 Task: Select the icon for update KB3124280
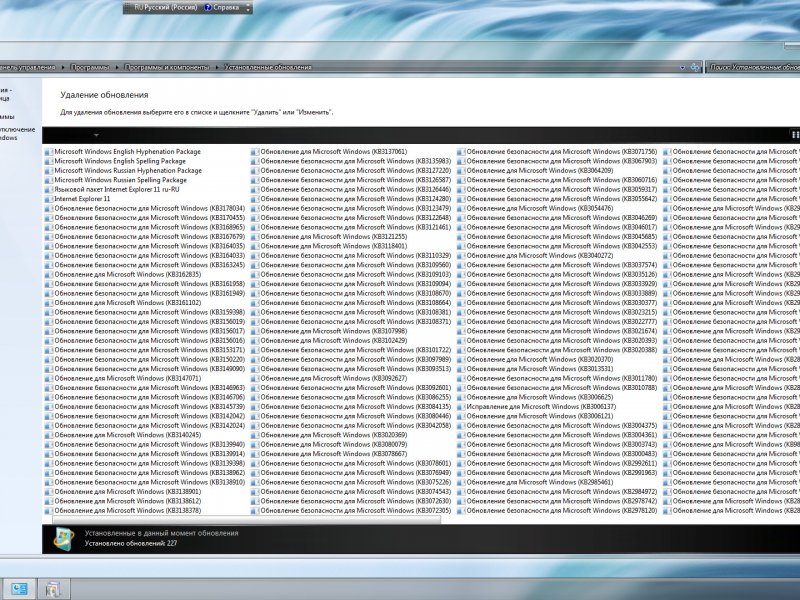pos(255,199)
